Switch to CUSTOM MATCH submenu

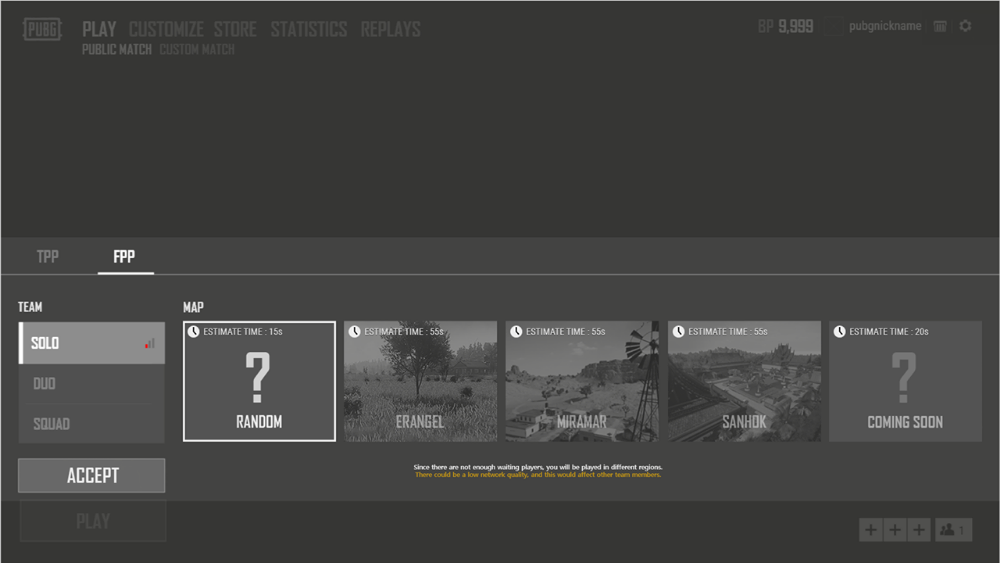(x=197, y=50)
